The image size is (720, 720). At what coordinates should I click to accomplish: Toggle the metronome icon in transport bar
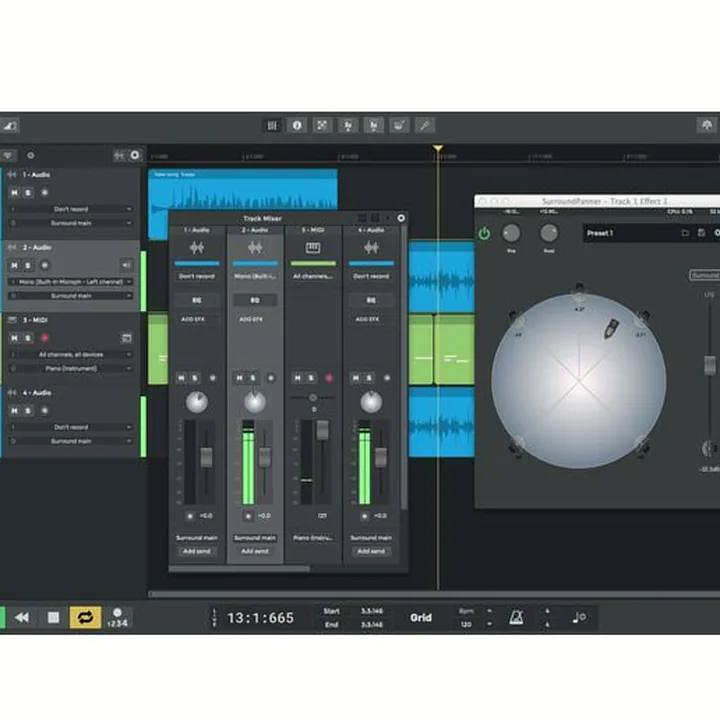[x=517, y=618]
